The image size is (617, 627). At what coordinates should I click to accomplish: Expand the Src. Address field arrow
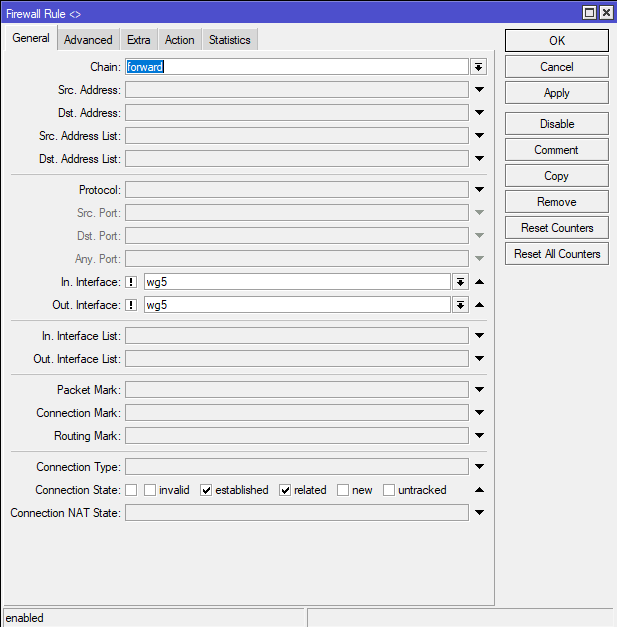pos(479,90)
